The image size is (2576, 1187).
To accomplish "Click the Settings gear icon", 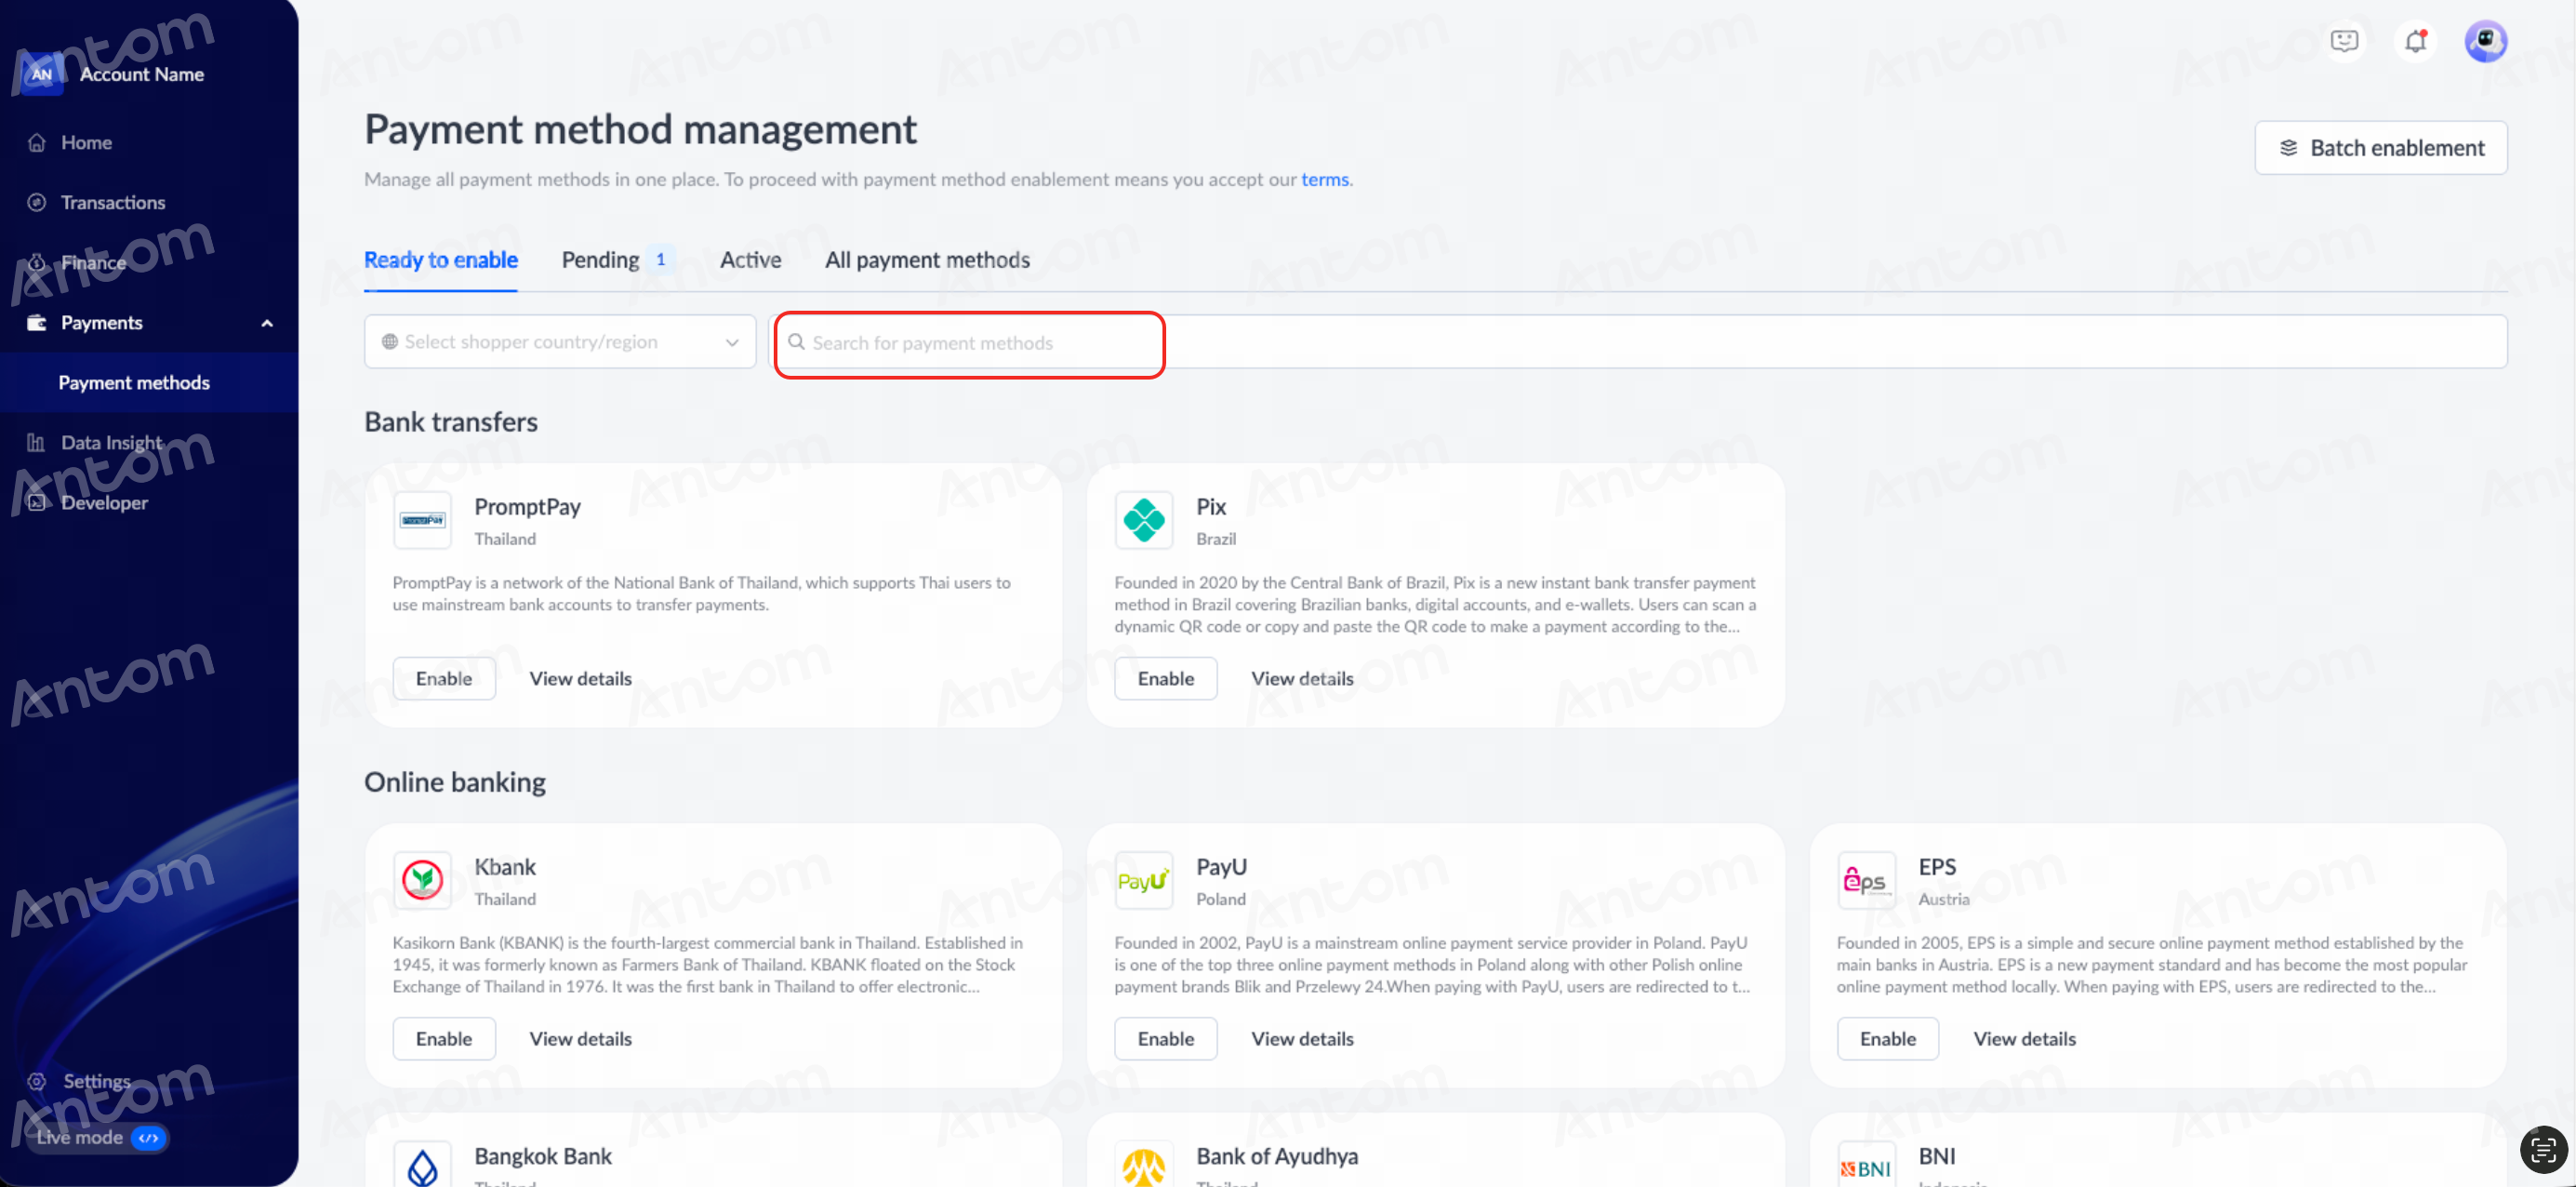I will (37, 1081).
